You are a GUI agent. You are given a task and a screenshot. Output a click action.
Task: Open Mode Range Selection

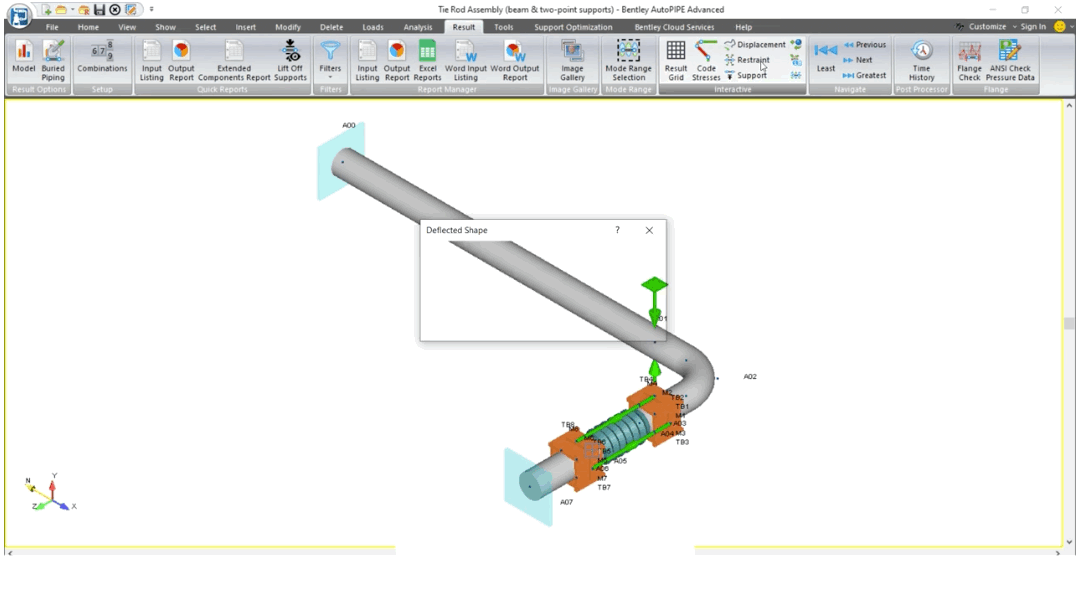click(628, 60)
